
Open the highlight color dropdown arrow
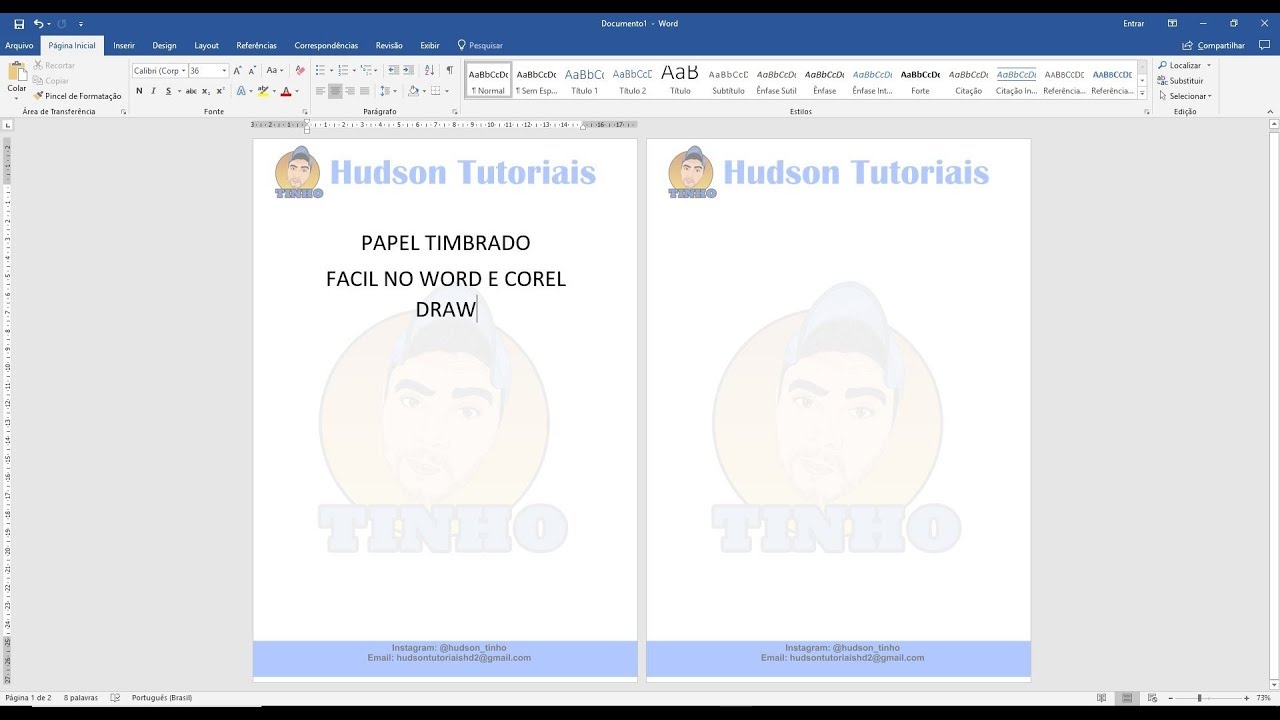pos(274,91)
